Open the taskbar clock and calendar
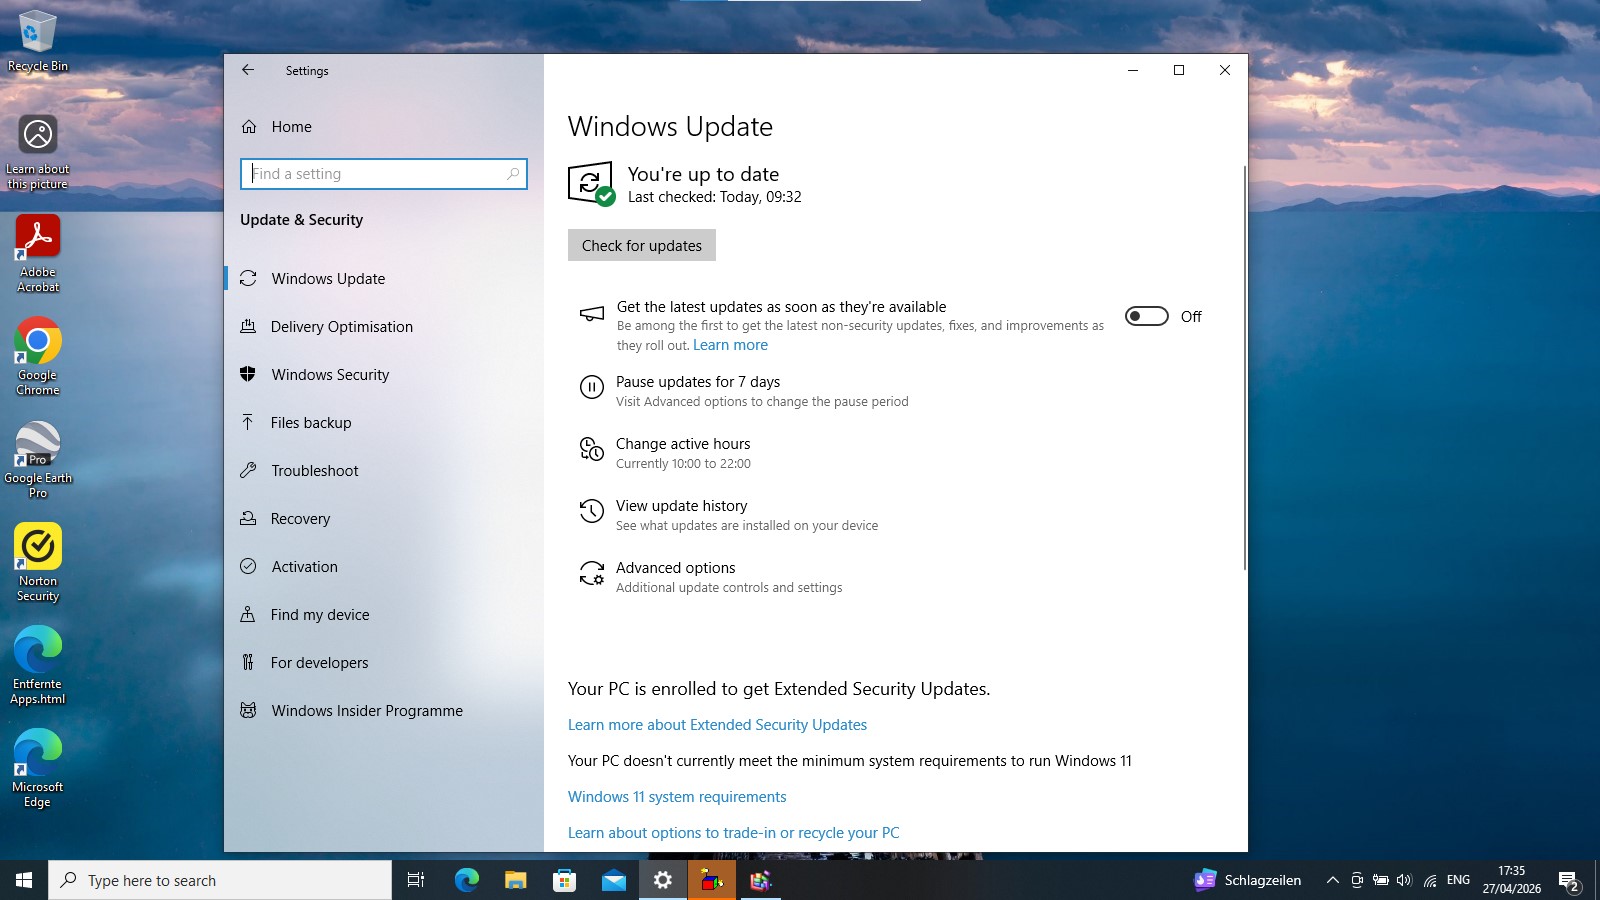Viewport: 1600px width, 900px height. (1511, 880)
